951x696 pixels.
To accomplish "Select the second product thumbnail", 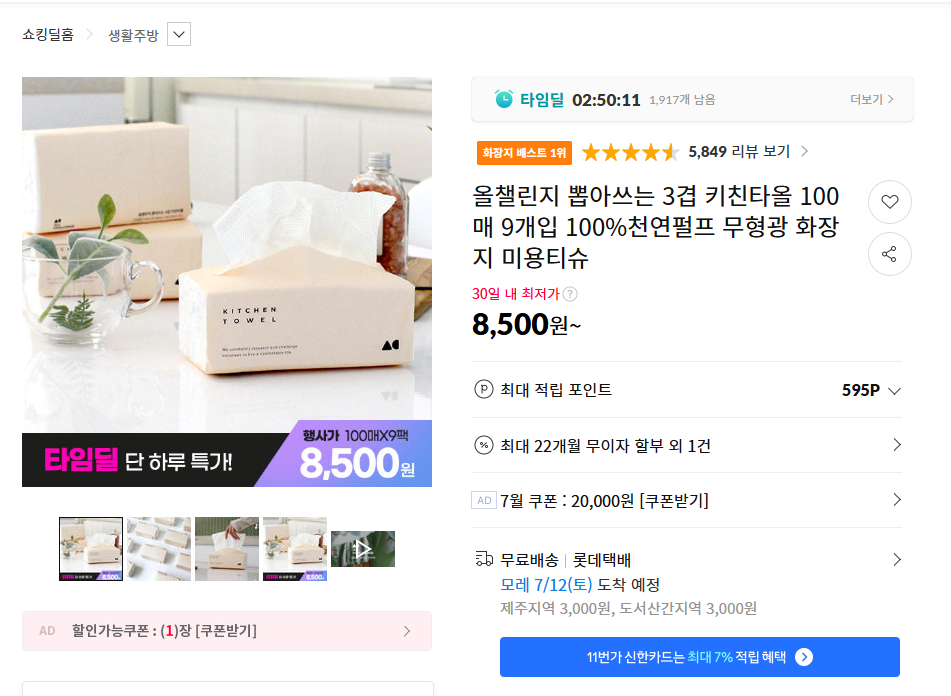I will [159, 549].
